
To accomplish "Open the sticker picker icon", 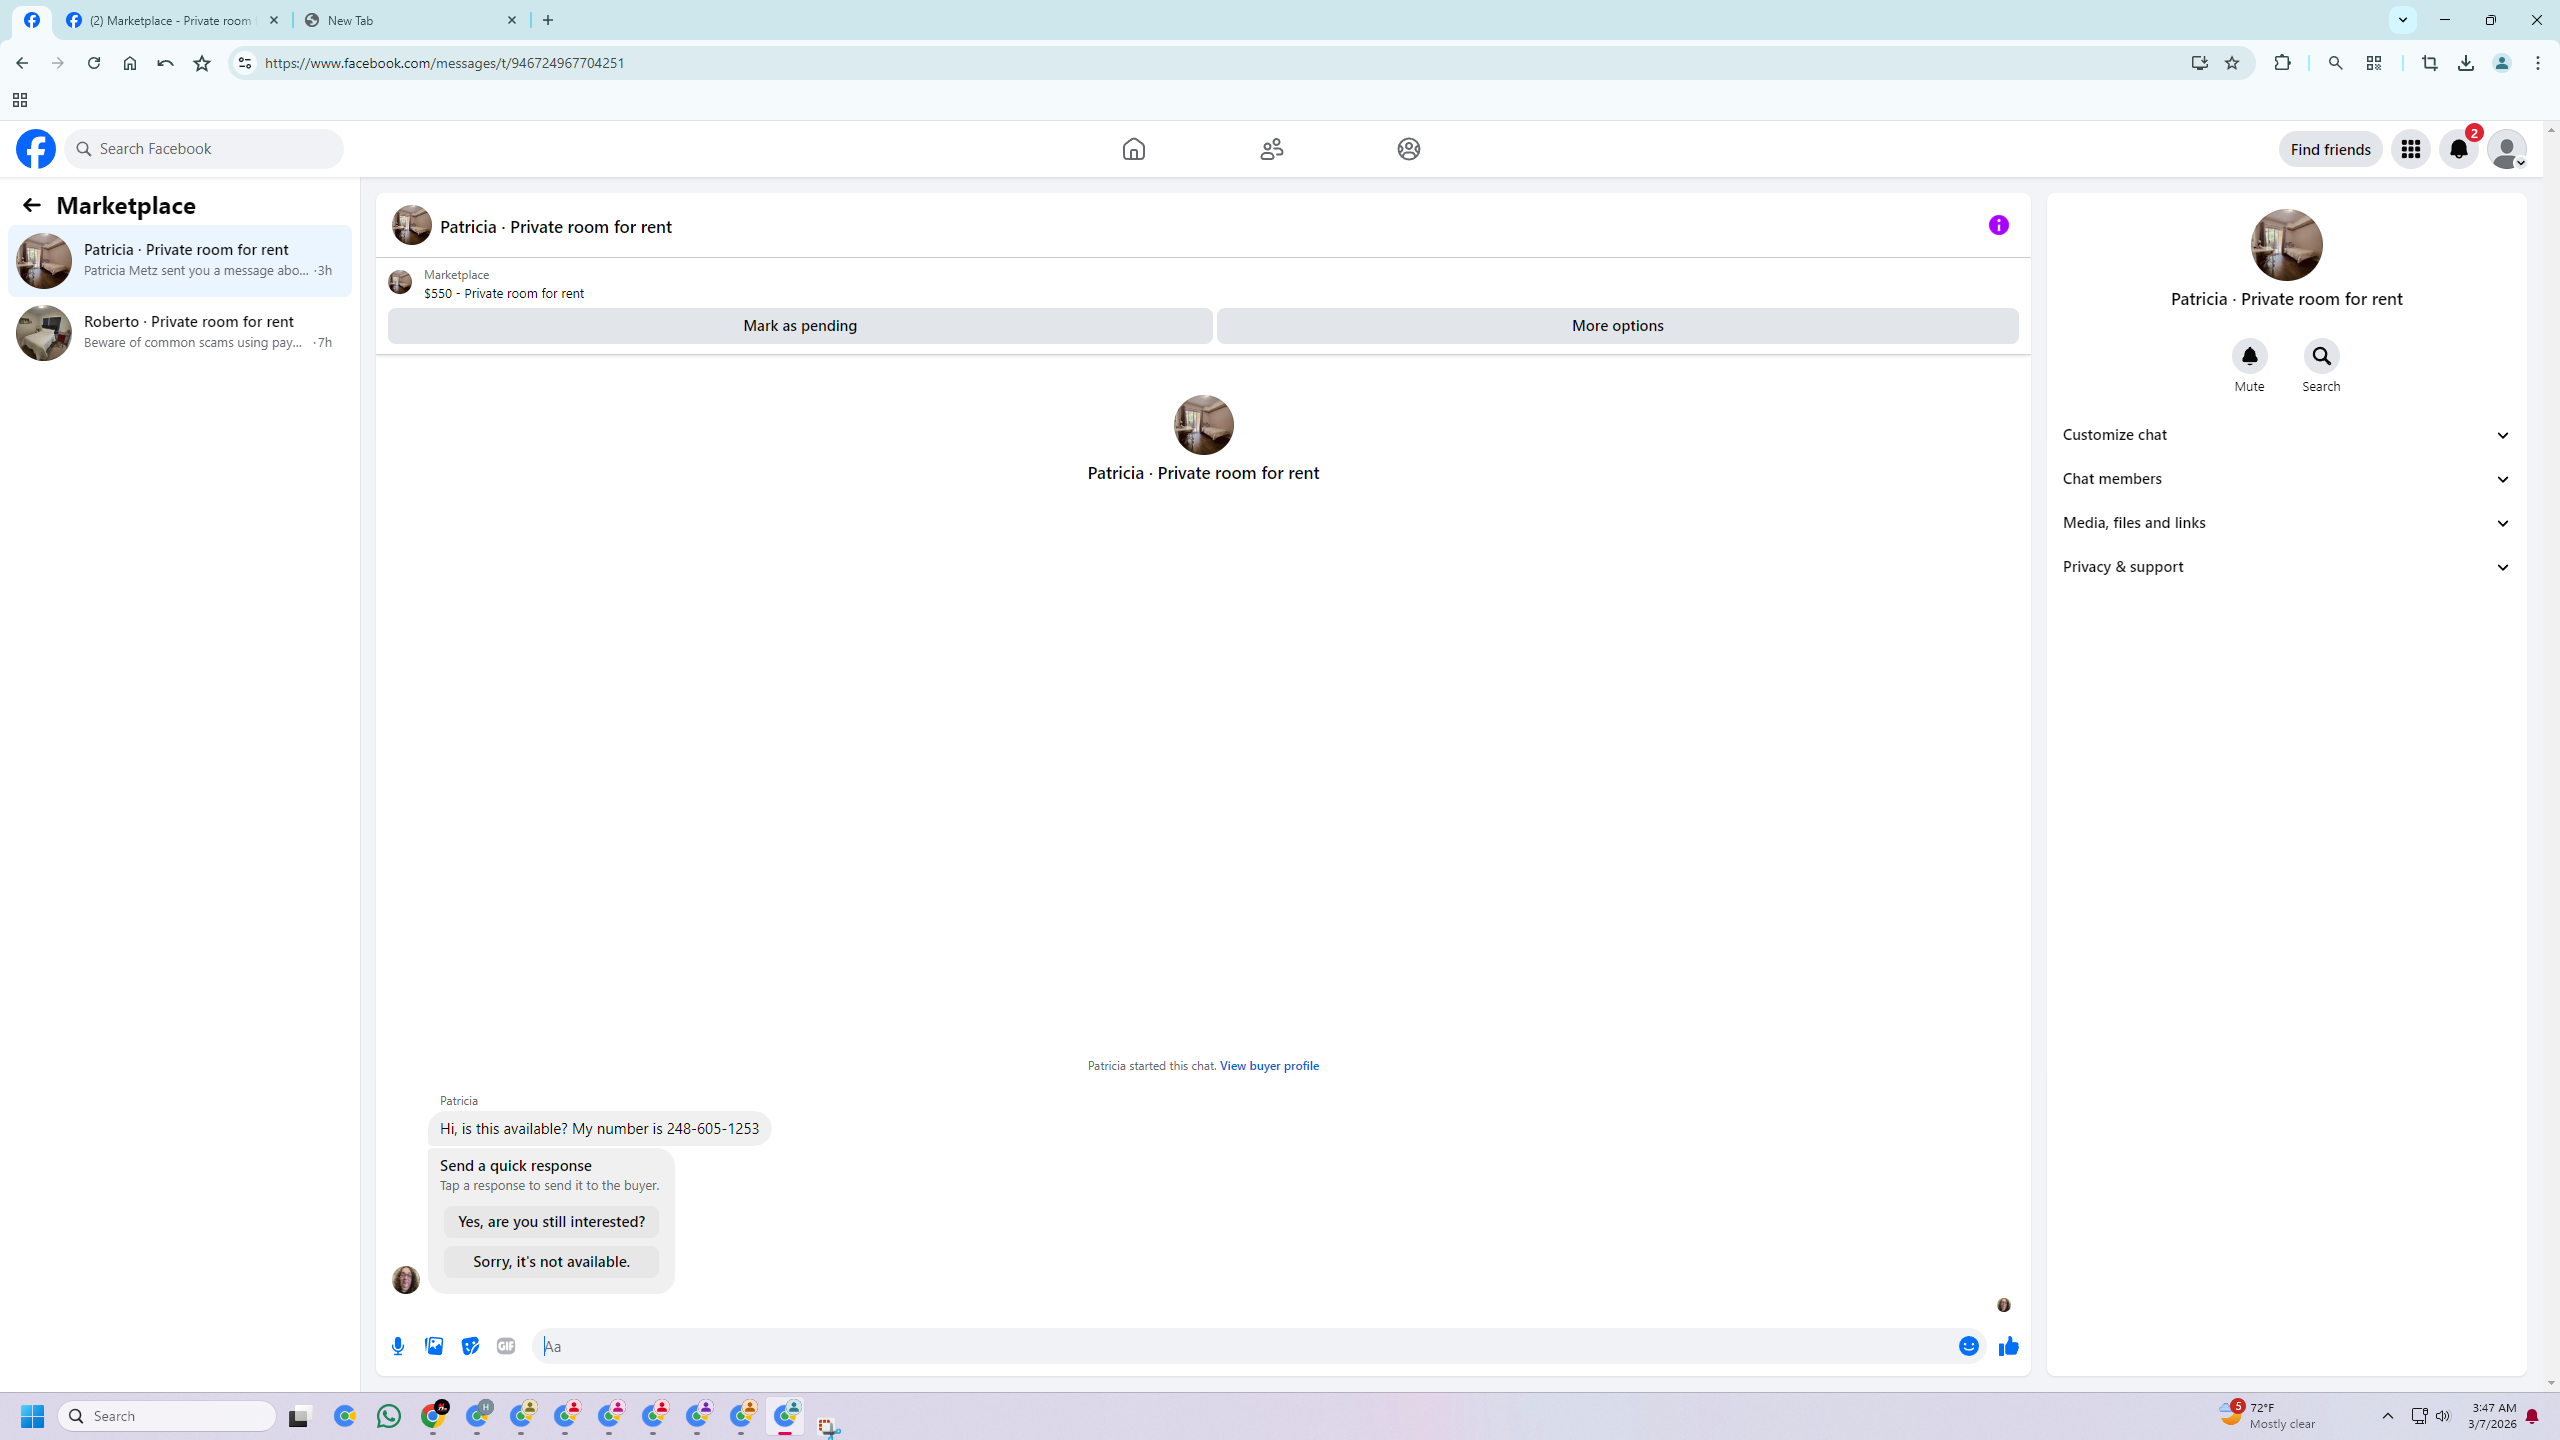I will click(x=470, y=1346).
